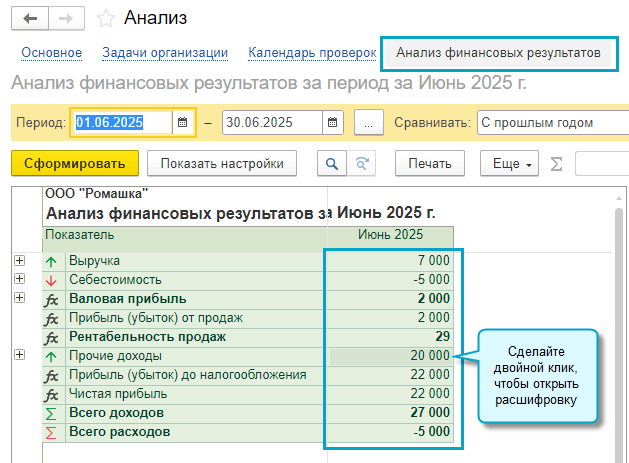Viewport: 629px width, 463px height.
Task: Switch to the Задачи организации tab
Action: point(165,52)
